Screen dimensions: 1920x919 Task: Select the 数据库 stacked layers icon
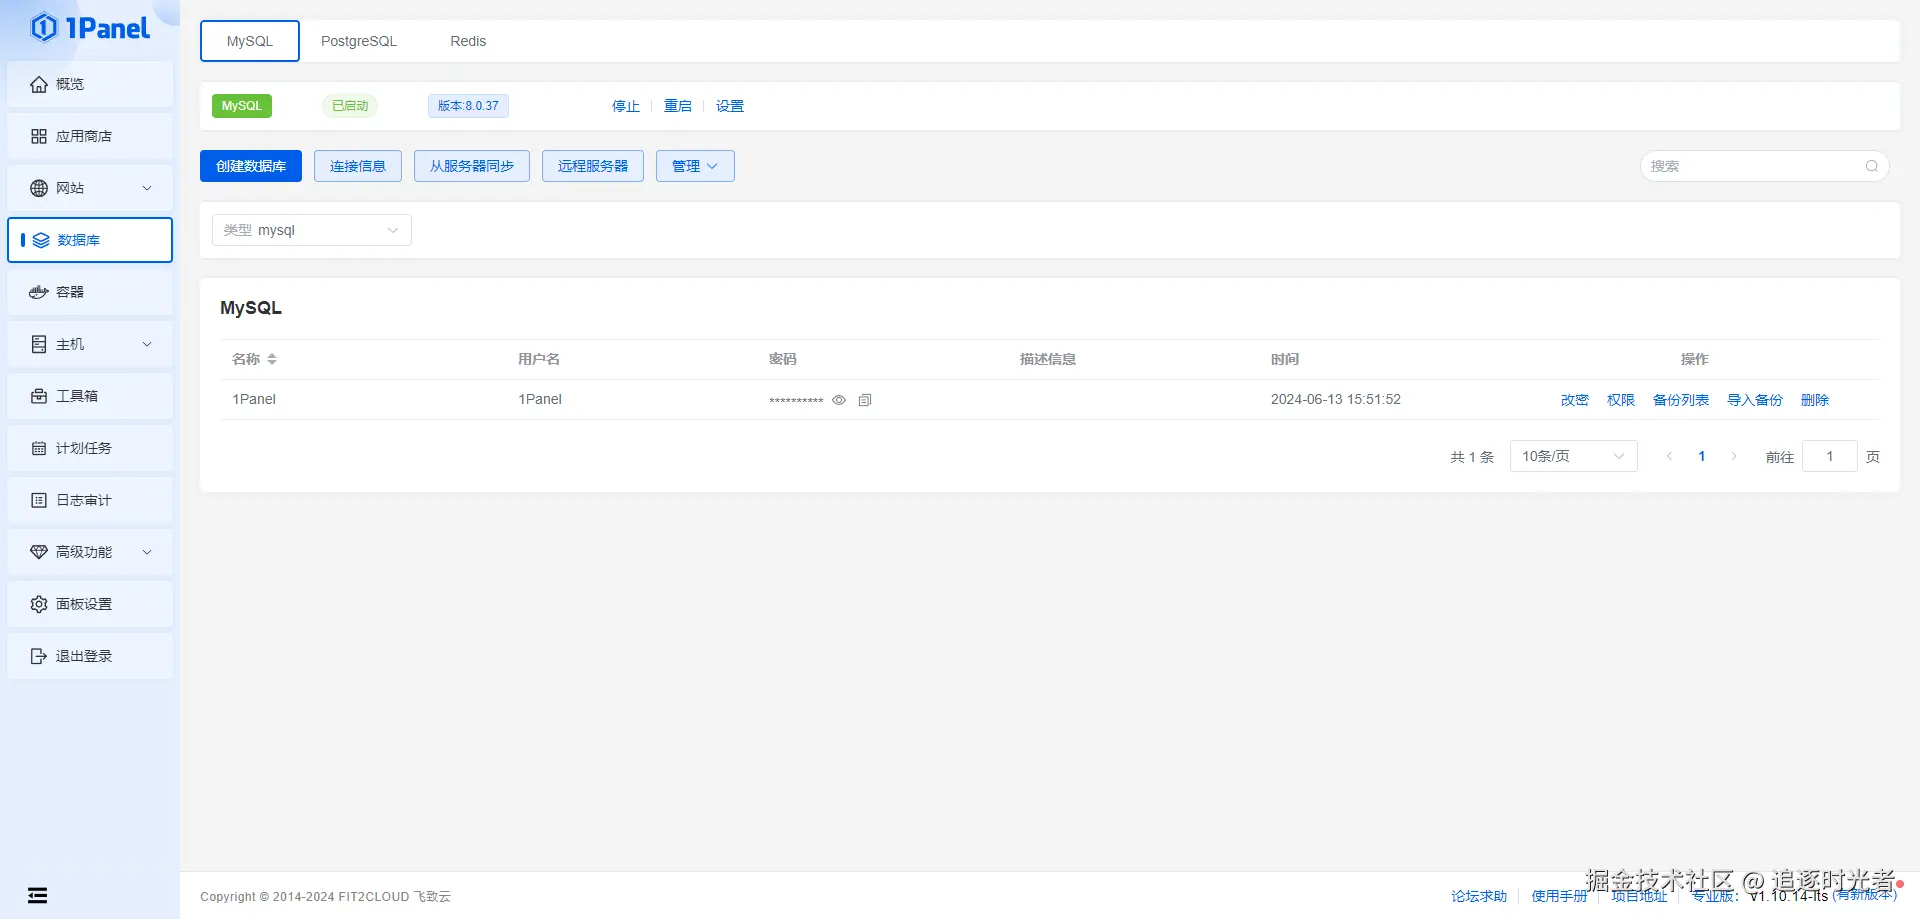[x=41, y=240]
